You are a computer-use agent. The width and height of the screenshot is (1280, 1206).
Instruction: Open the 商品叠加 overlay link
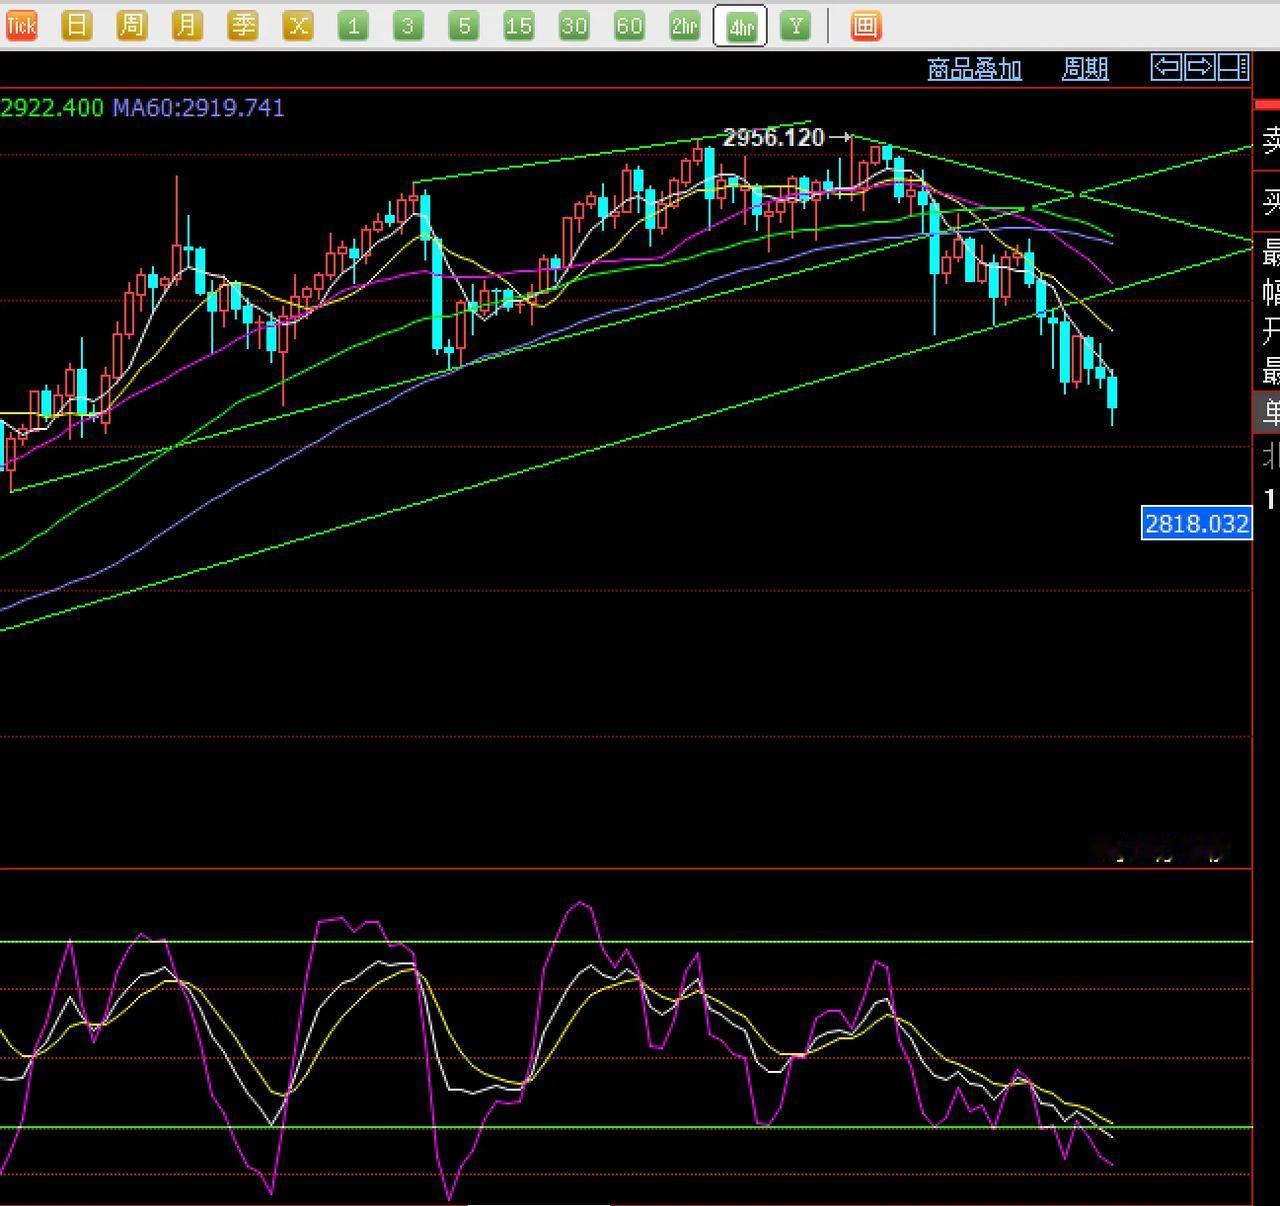974,69
